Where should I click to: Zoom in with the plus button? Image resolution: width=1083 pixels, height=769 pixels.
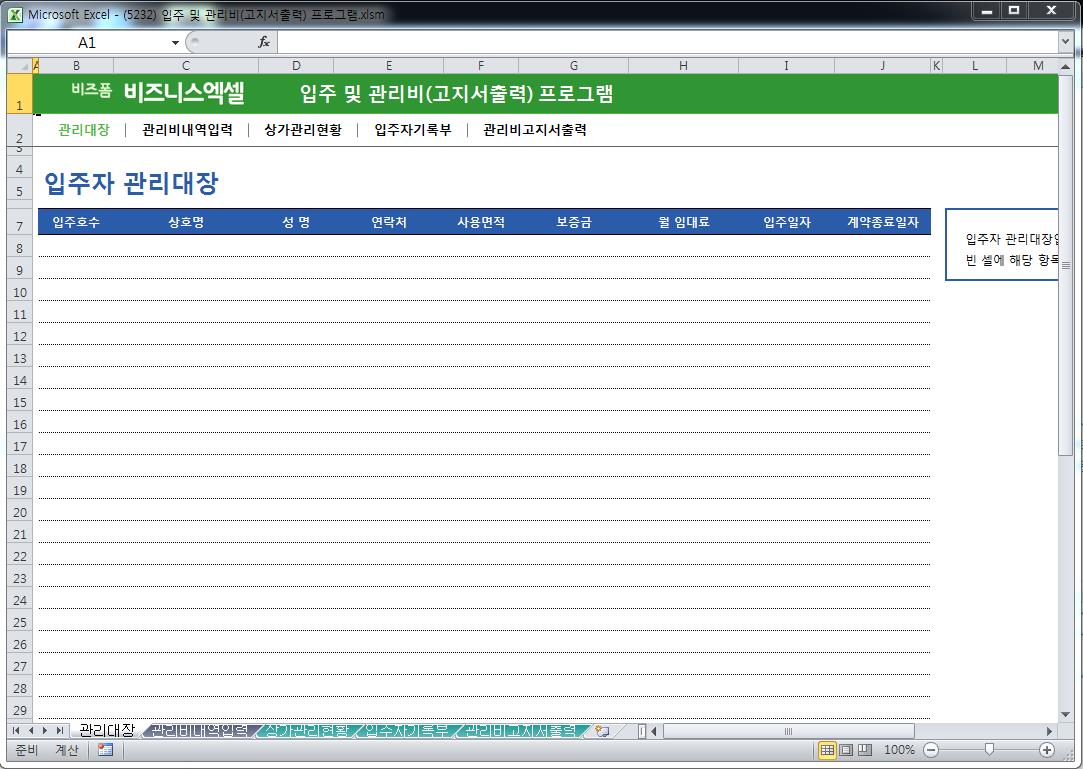pyautogui.click(x=1046, y=750)
